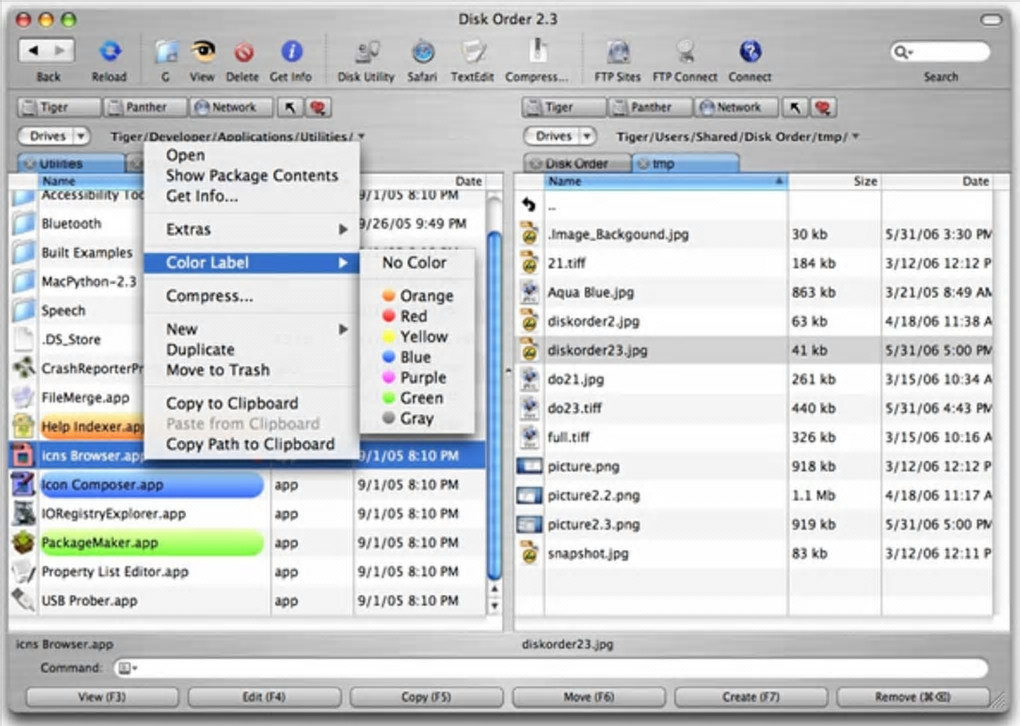Viewport: 1020px width, 726px height.
Task: Open FTP Sites toolbar icon
Action: tap(618, 51)
